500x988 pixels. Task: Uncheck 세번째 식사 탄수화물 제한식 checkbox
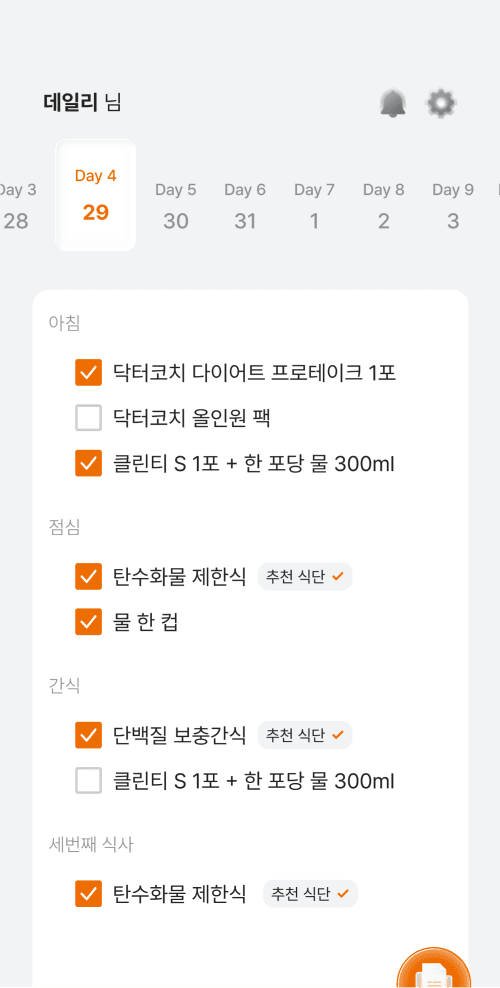(x=88, y=893)
